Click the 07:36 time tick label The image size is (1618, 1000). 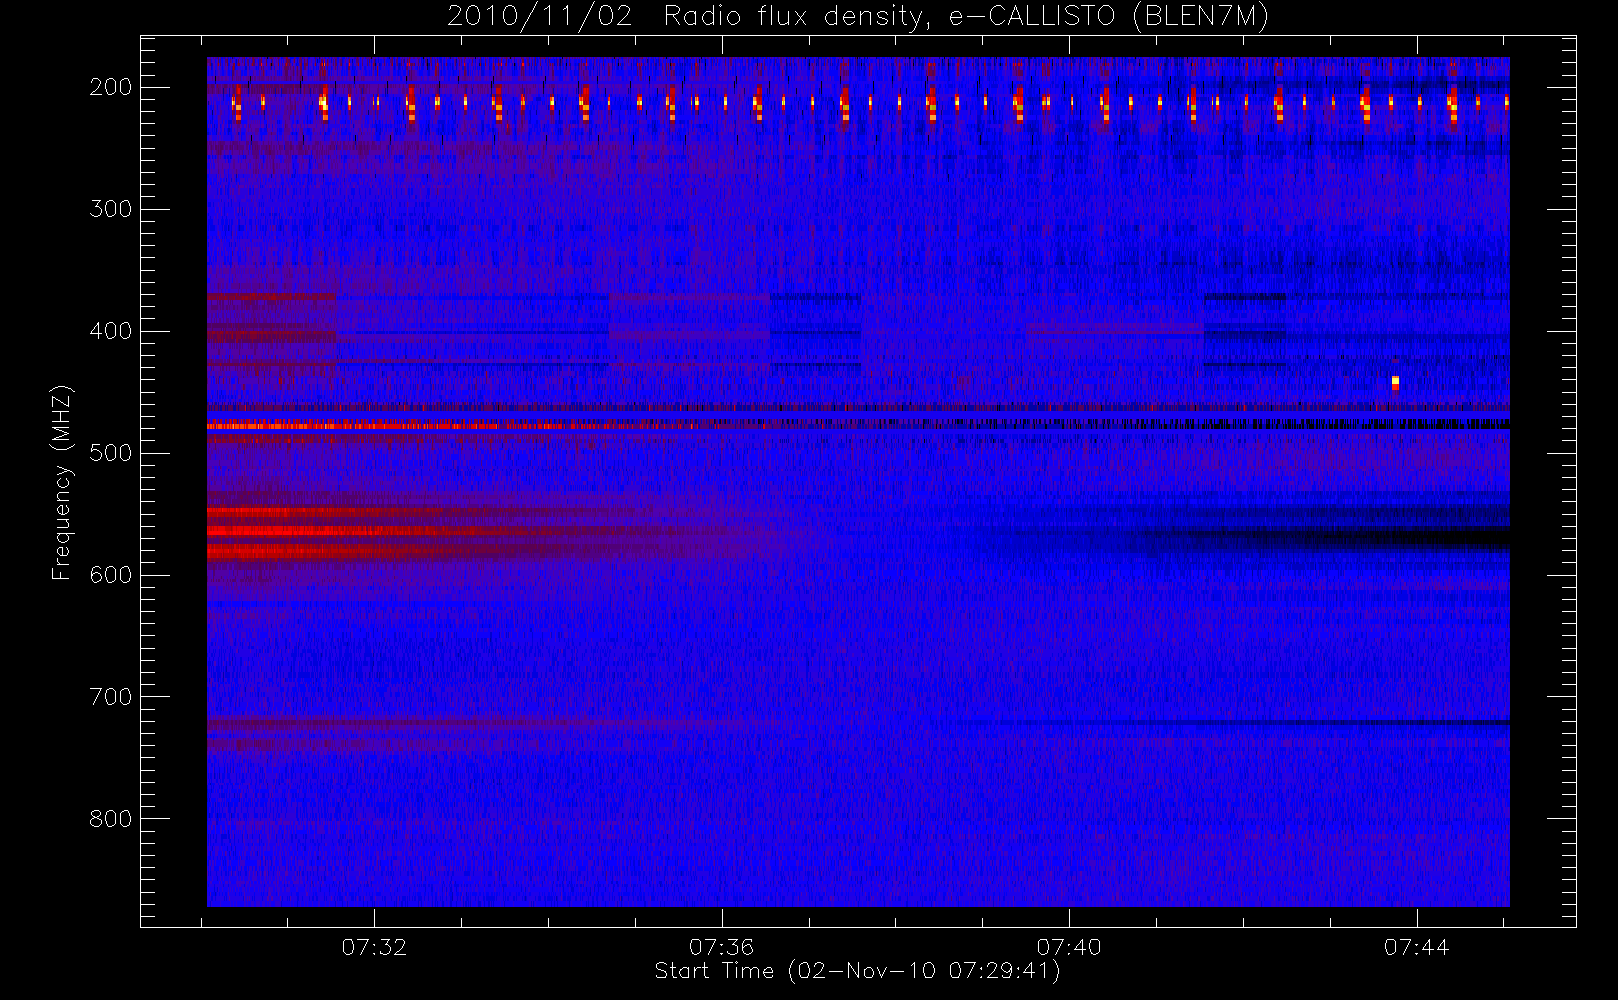click(721, 947)
